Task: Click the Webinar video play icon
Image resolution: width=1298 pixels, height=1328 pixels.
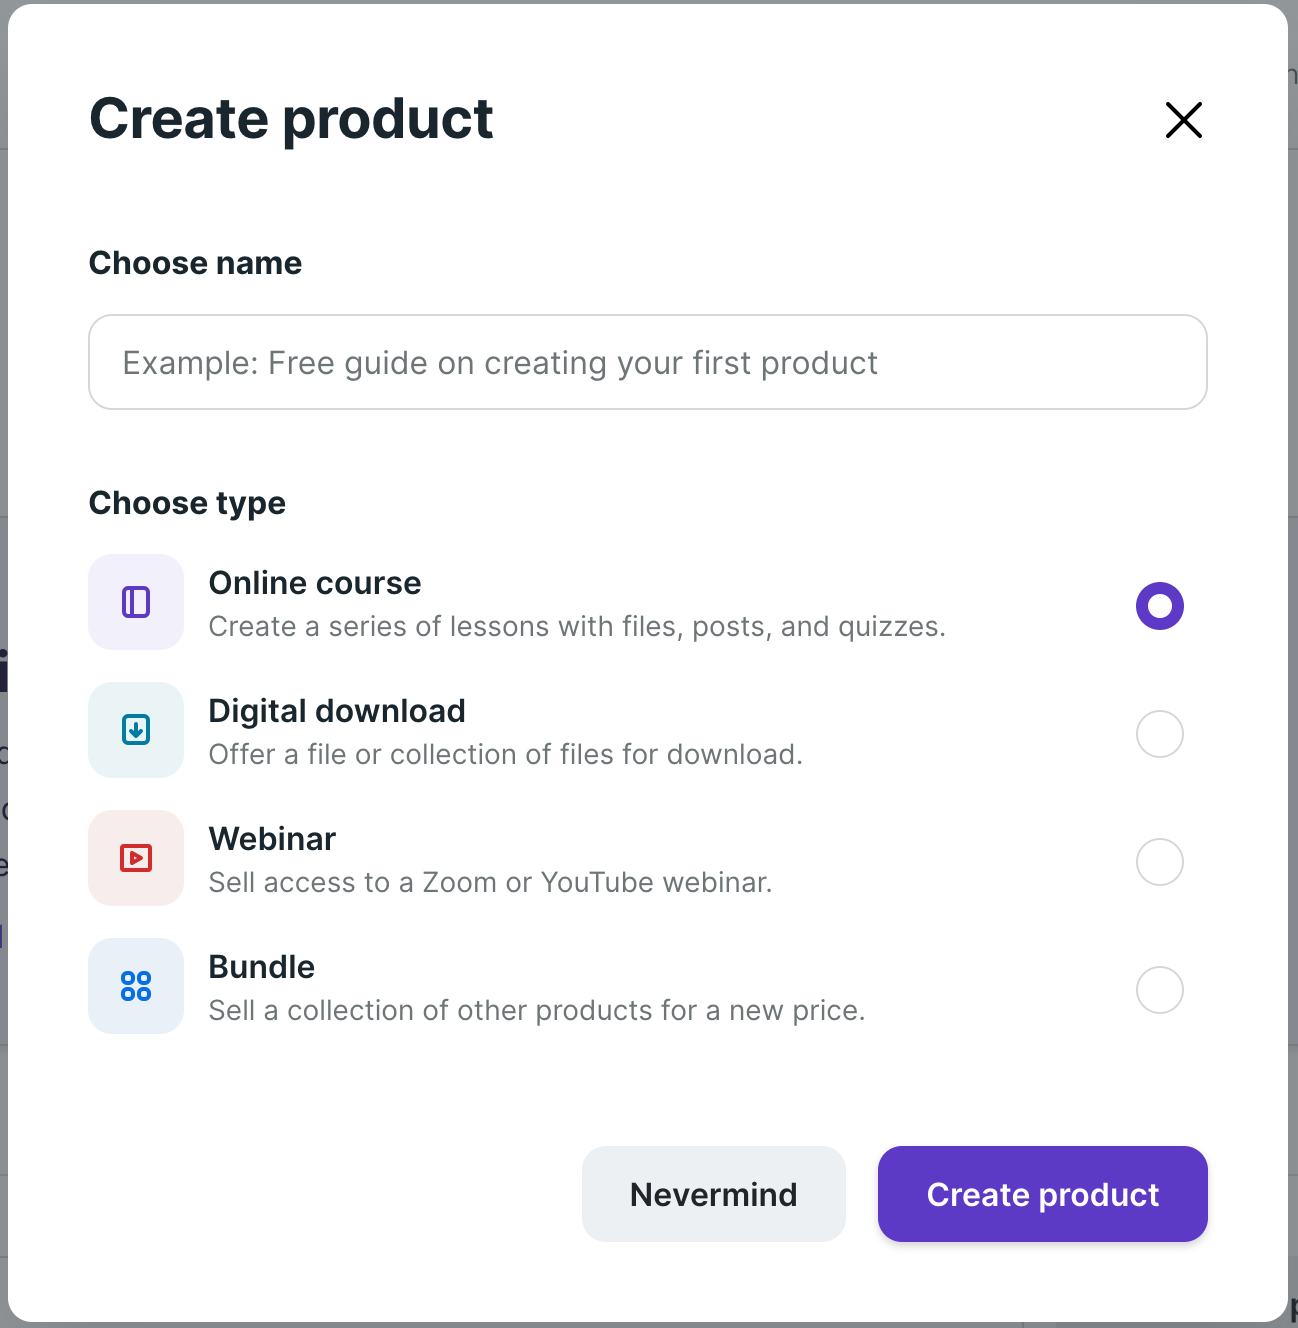Action: pos(135,858)
